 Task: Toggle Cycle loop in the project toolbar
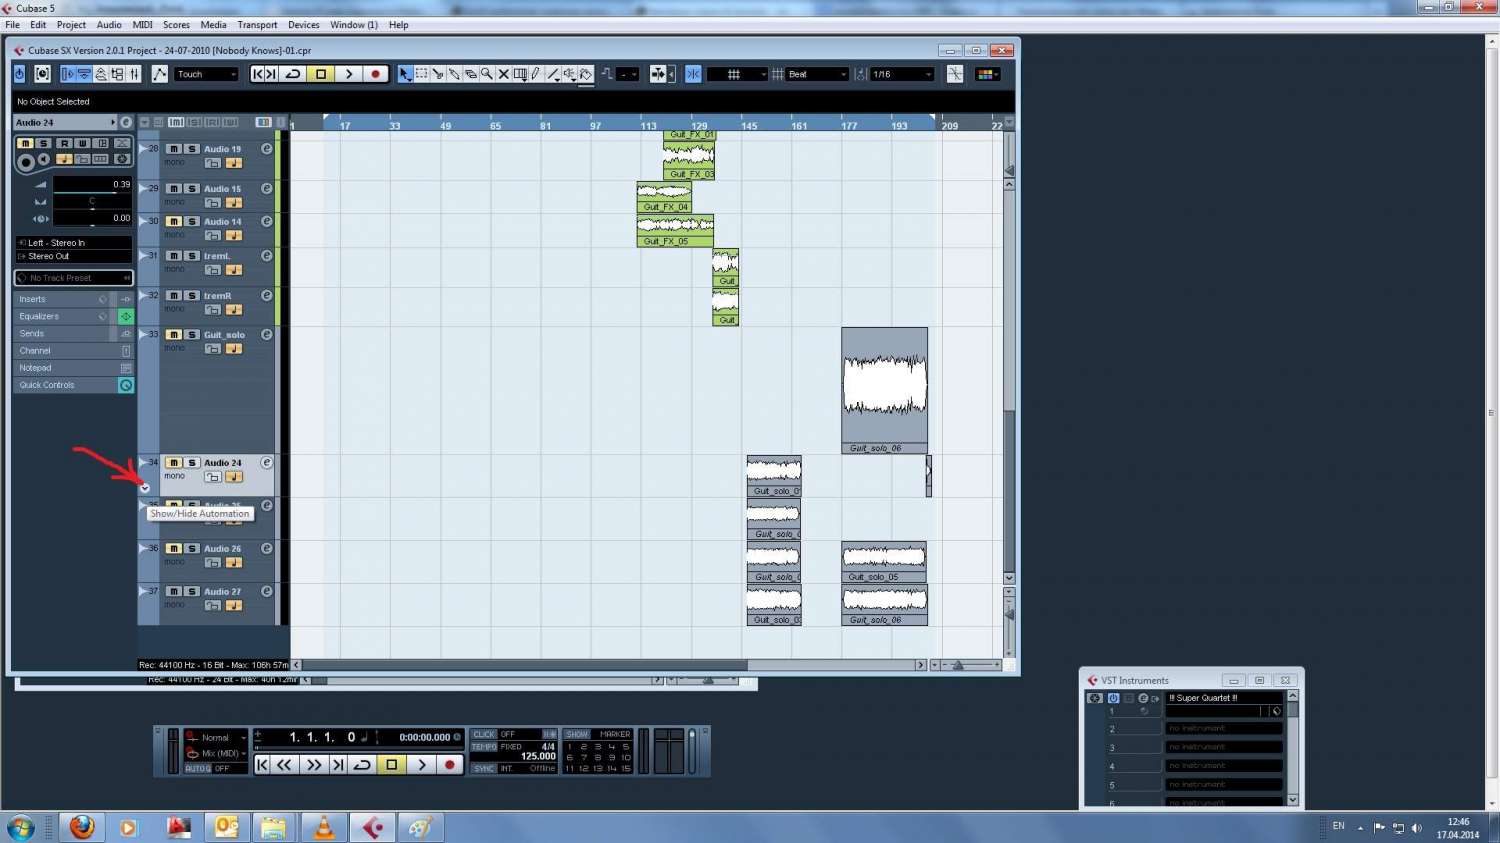[x=293, y=74]
